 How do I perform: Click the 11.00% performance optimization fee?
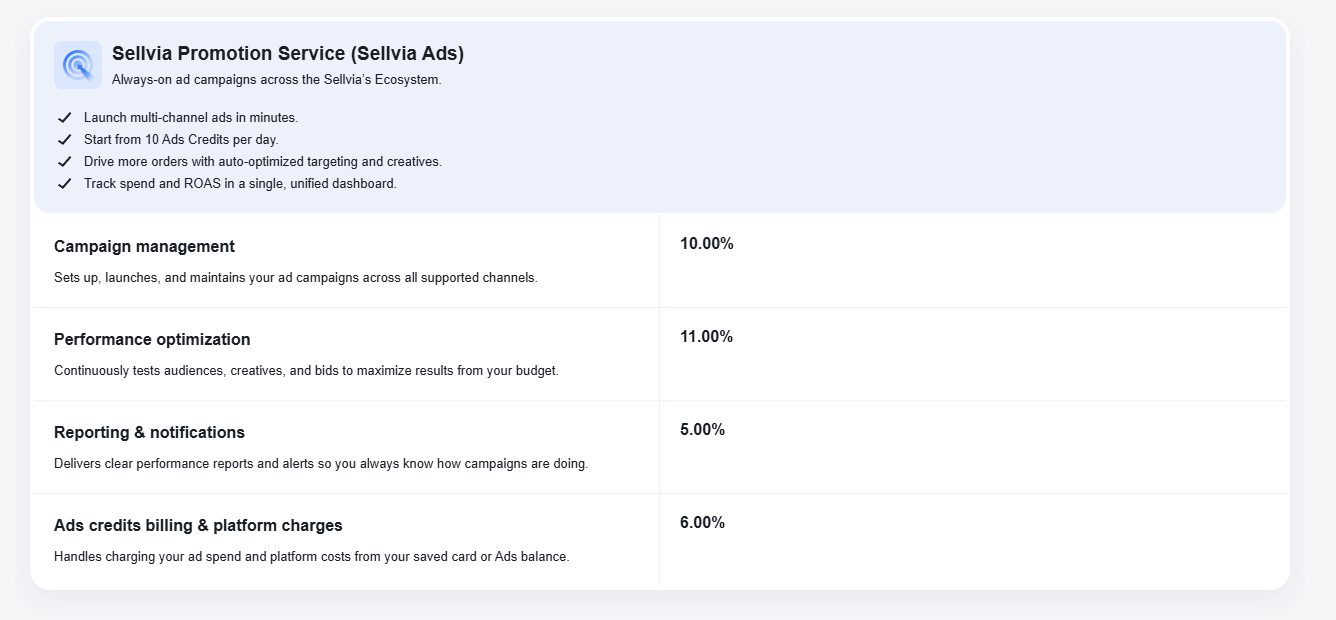pos(706,337)
